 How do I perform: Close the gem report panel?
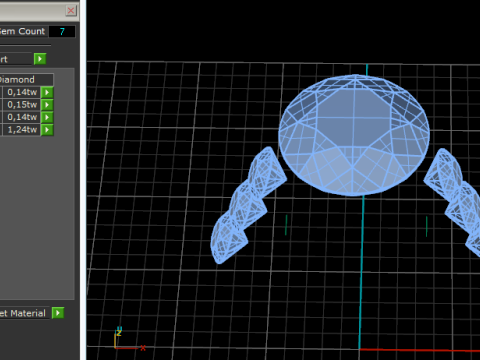point(71,10)
